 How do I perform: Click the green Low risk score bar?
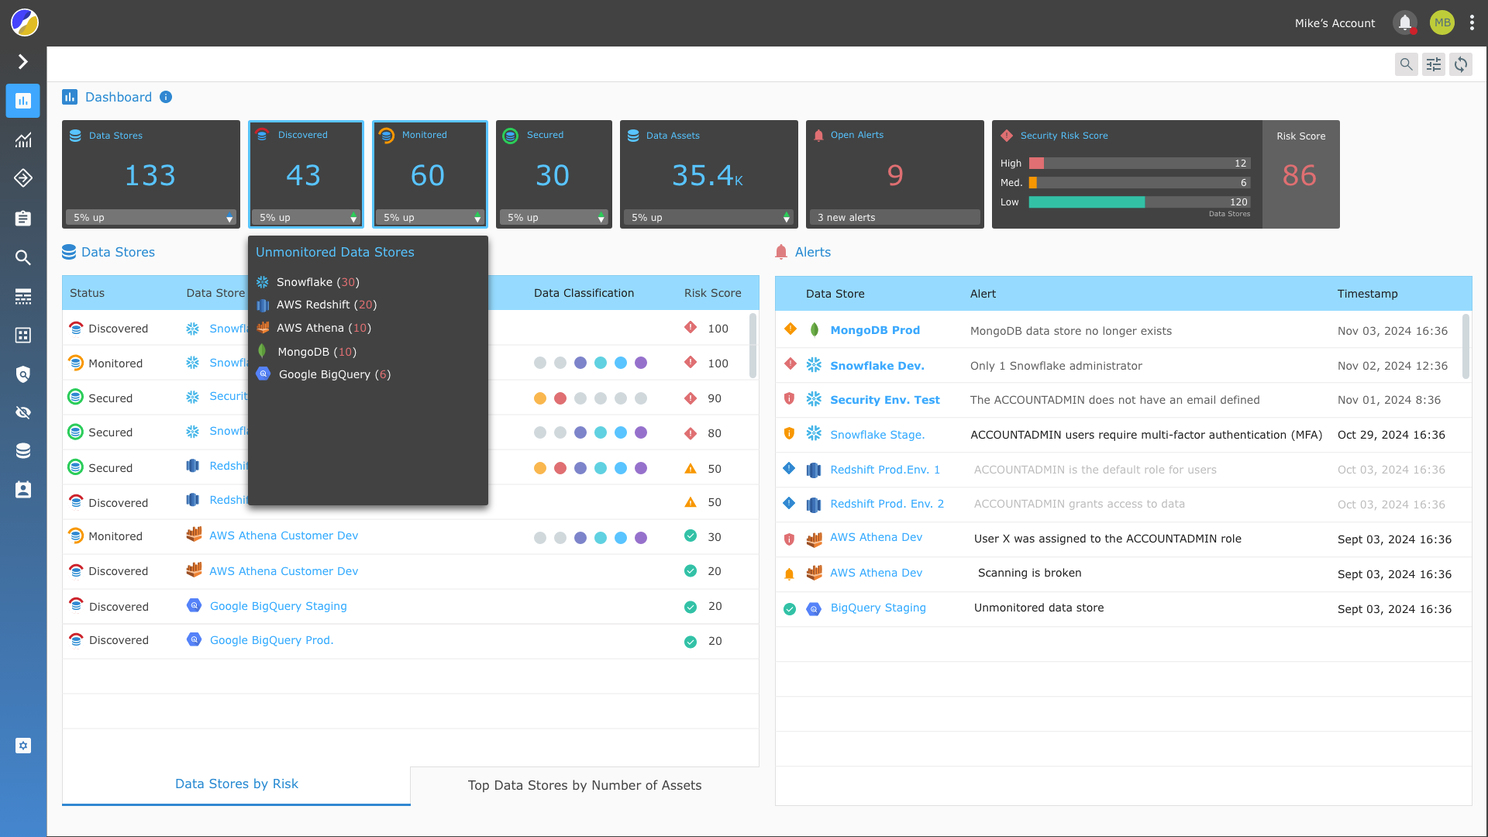coord(1086,202)
